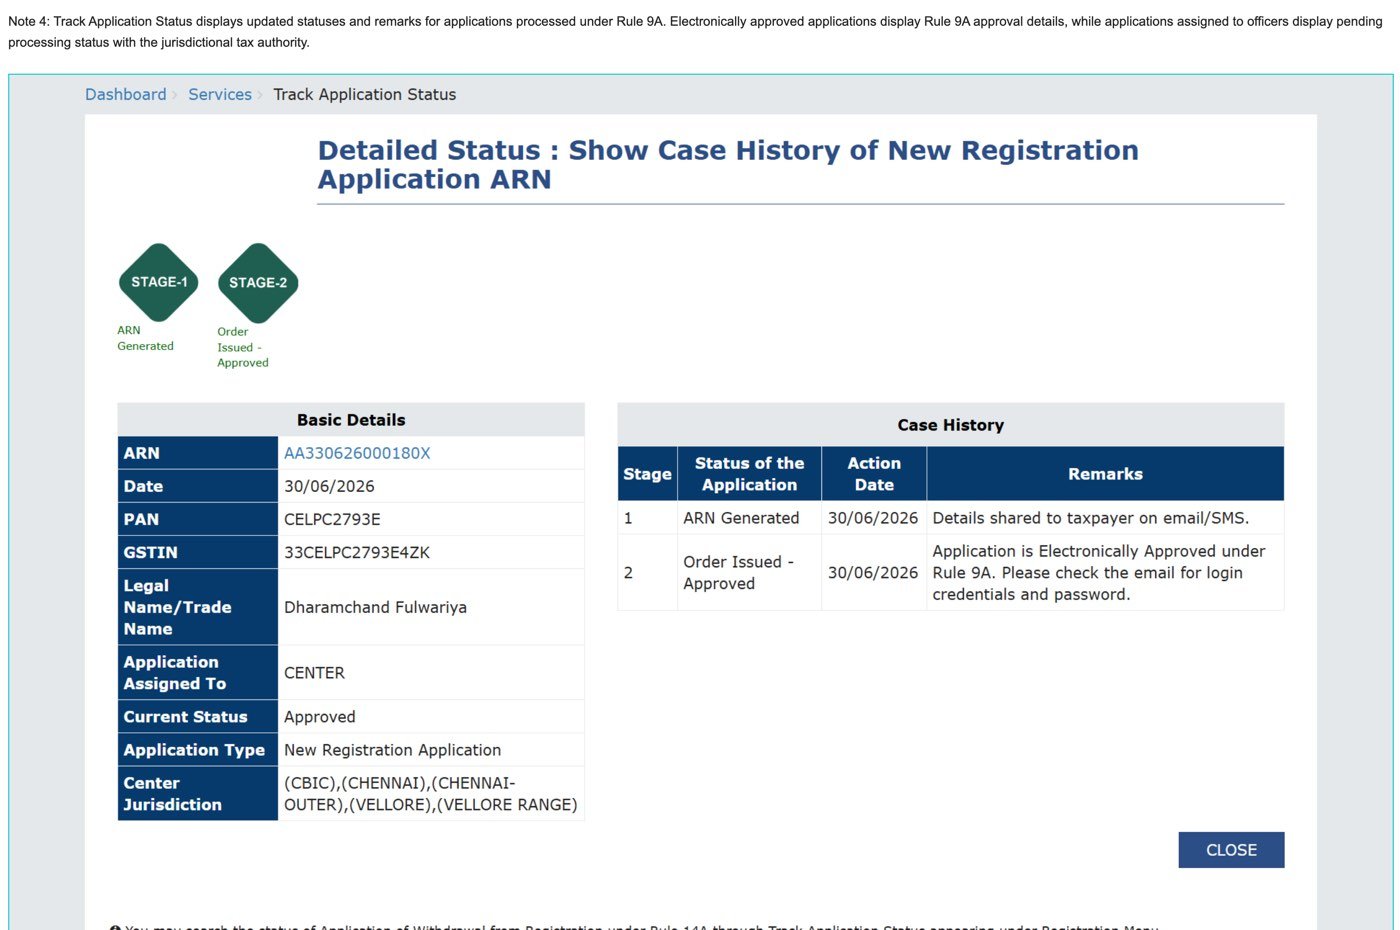Image resolution: width=1400 pixels, height=930 pixels.
Task: Select 'New Registration Application' type value
Action: point(393,750)
